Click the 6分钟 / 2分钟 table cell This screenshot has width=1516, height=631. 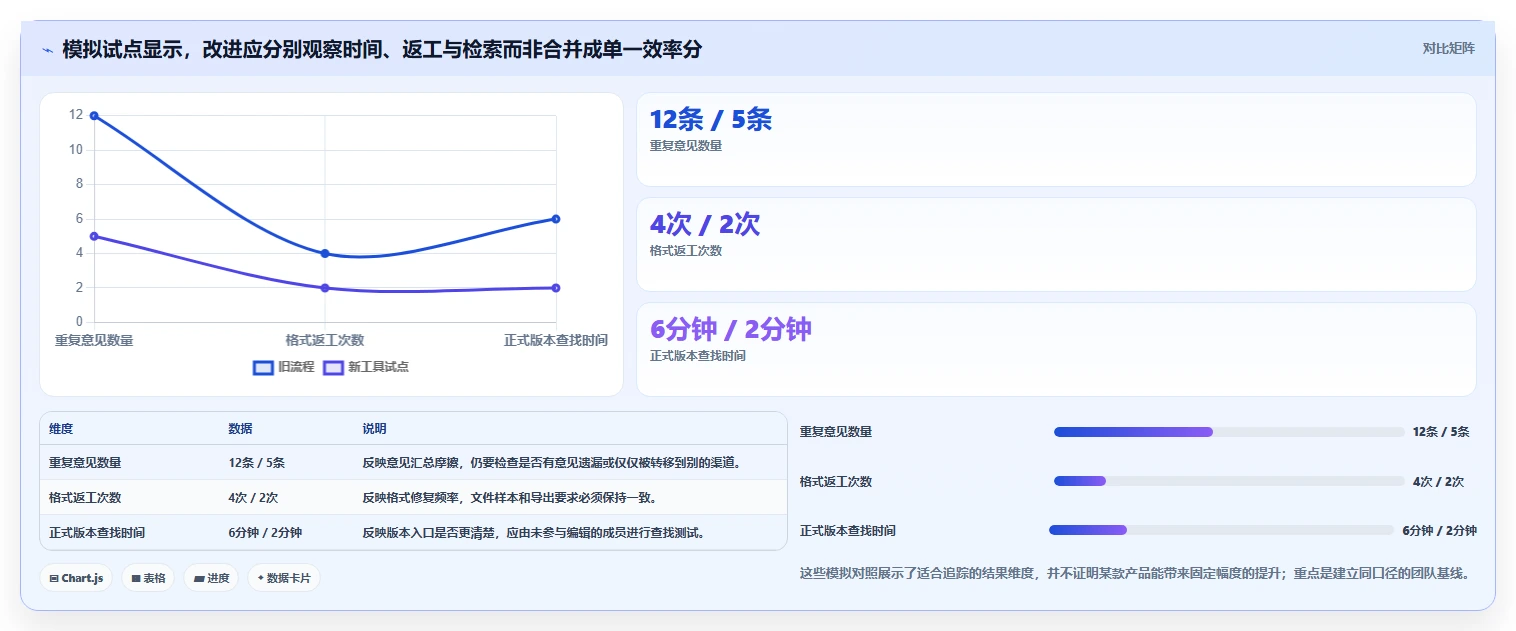coord(265,533)
